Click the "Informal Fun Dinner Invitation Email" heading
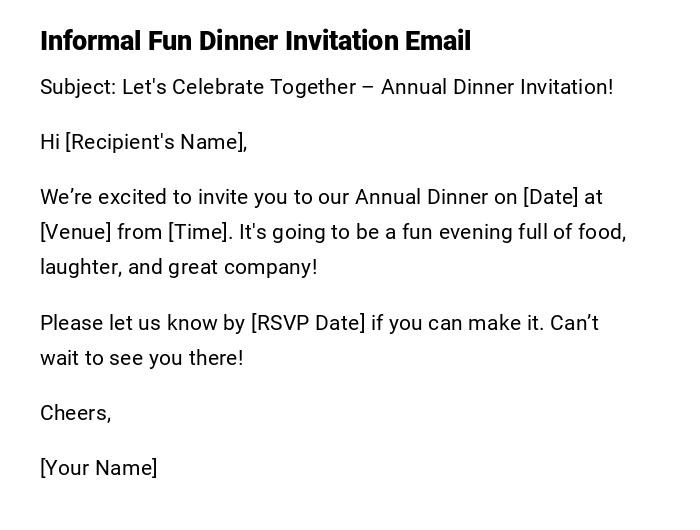The image size is (700, 530). click(255, 41)
